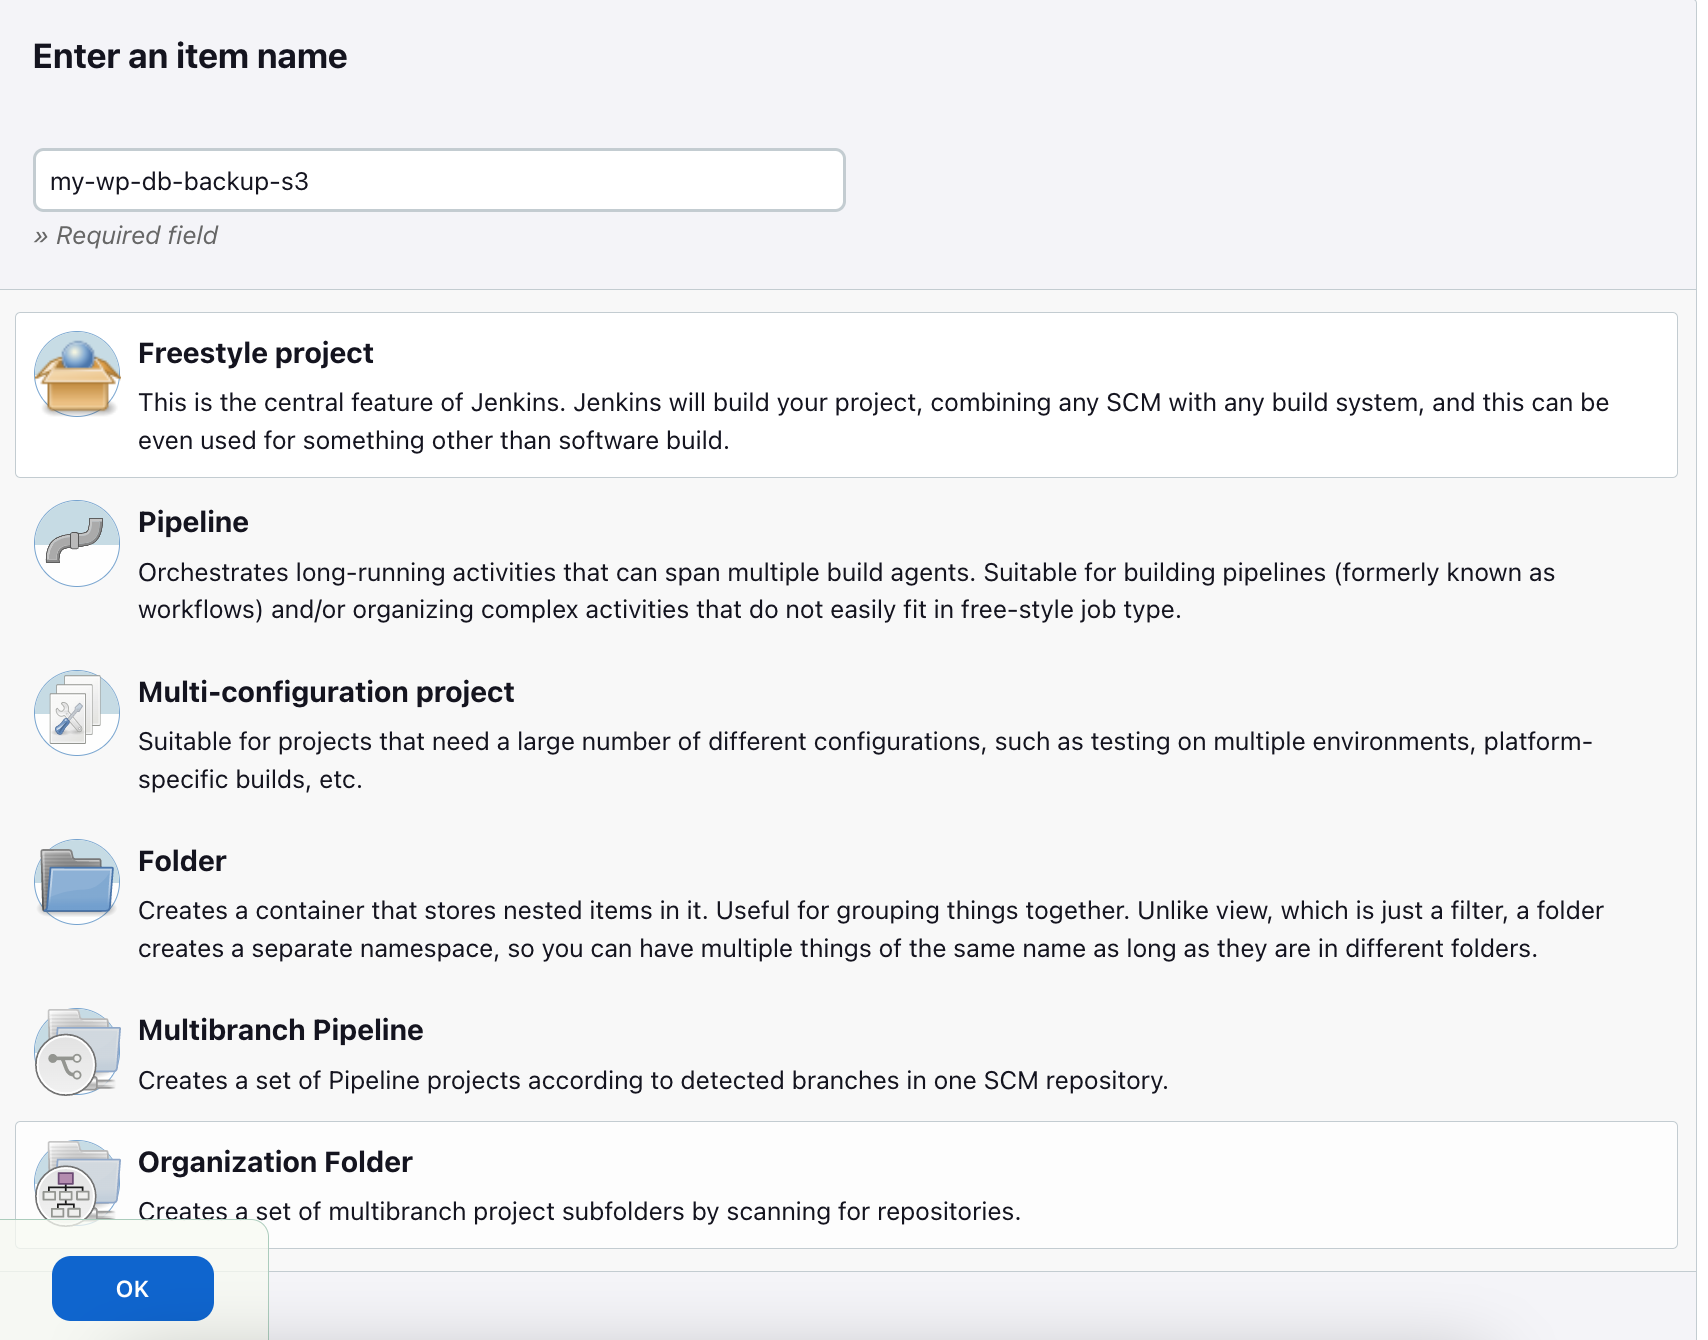Viewport: 1708px width, 1340px height.
Task: Choose the Pipeline item type heading
Action: (x=193, y=522)
